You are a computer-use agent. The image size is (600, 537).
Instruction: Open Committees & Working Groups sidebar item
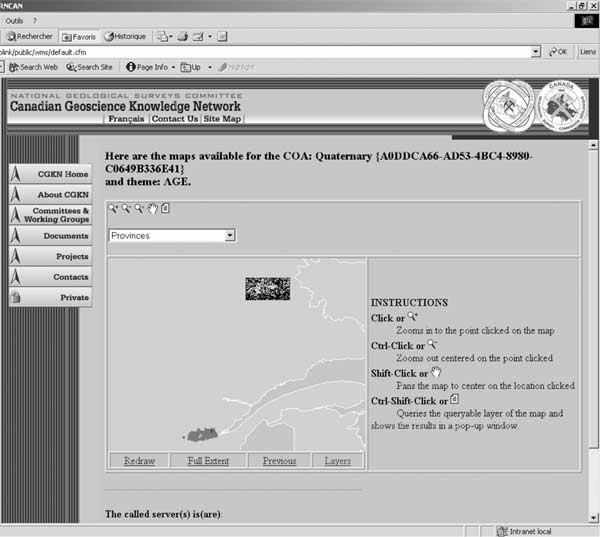[x=55, y=215]
